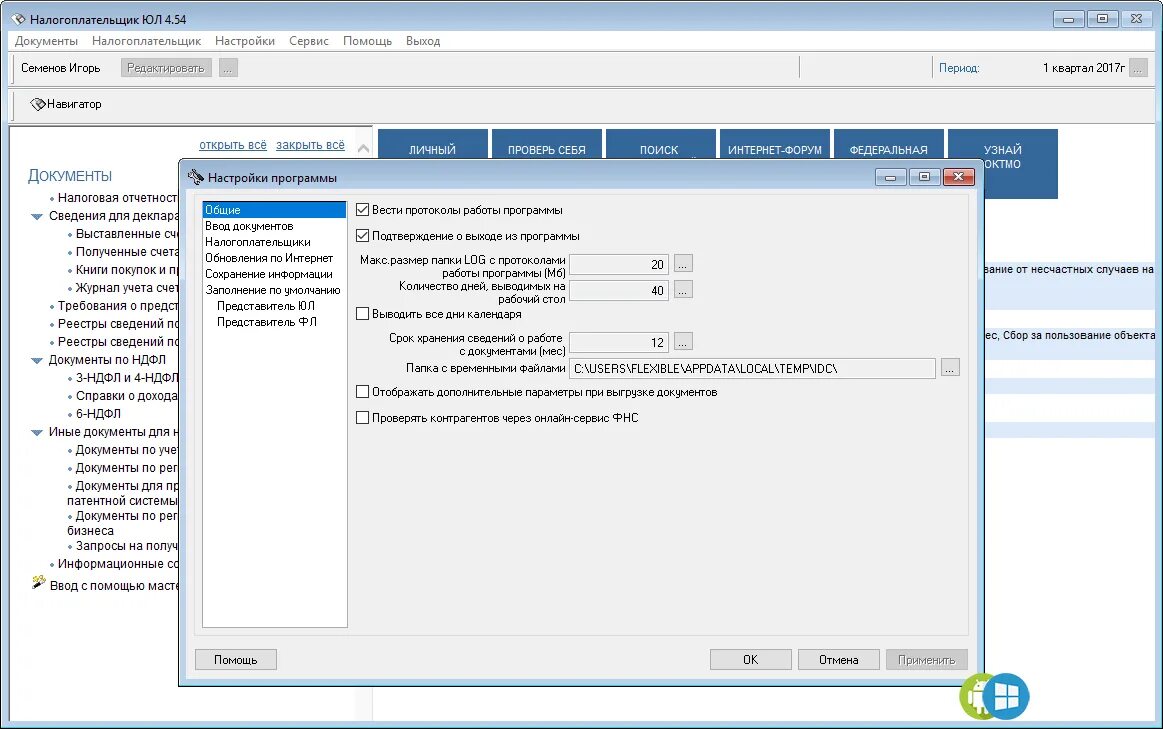Click ПОИСК blue tile
Screen dimensions: 1163x729
click(x=659, y=144)
